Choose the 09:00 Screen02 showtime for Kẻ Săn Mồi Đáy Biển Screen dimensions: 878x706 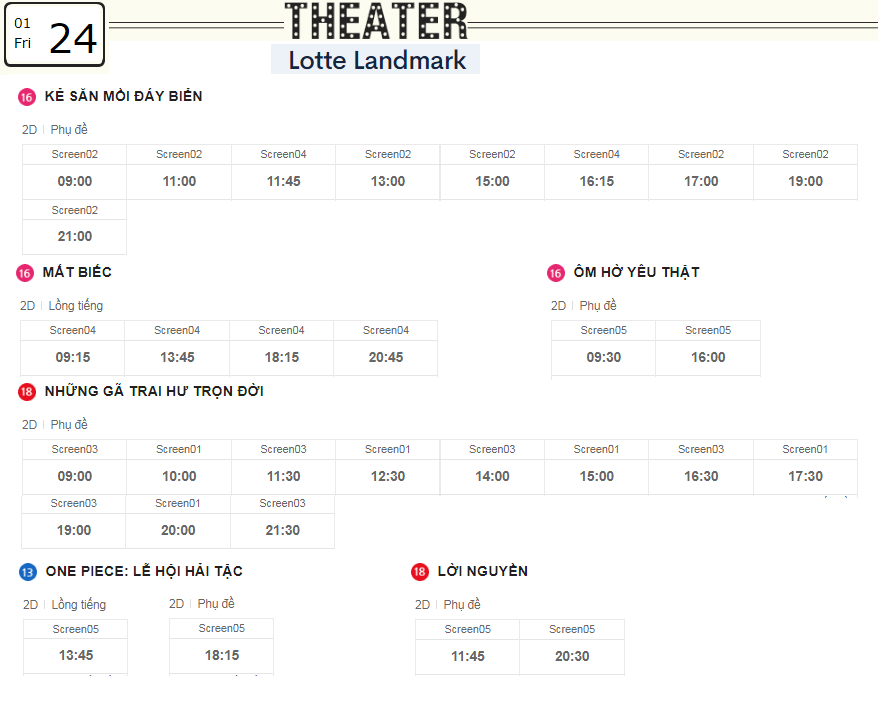pyautogui.click(x=74, y=172)
